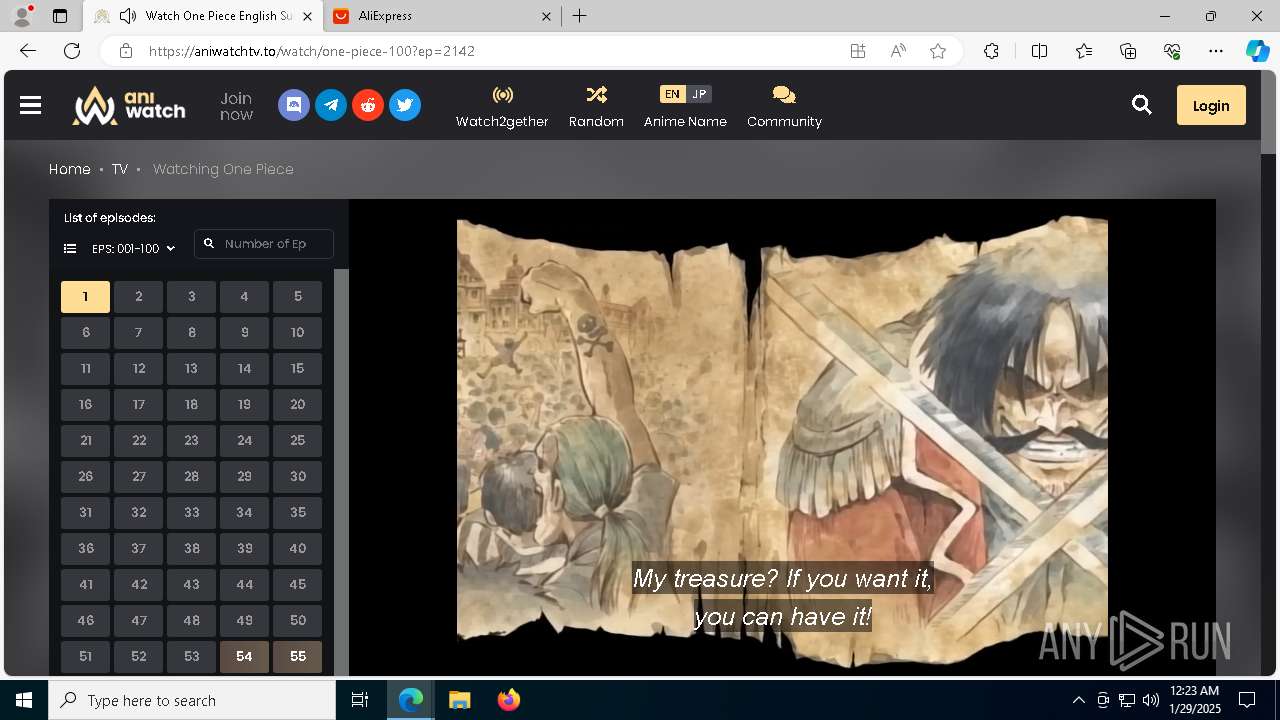The width and height of the screenshot is (1280, 720).
Task: Go back to previous page
Action: pyautogui.click(x=28, y=51)
